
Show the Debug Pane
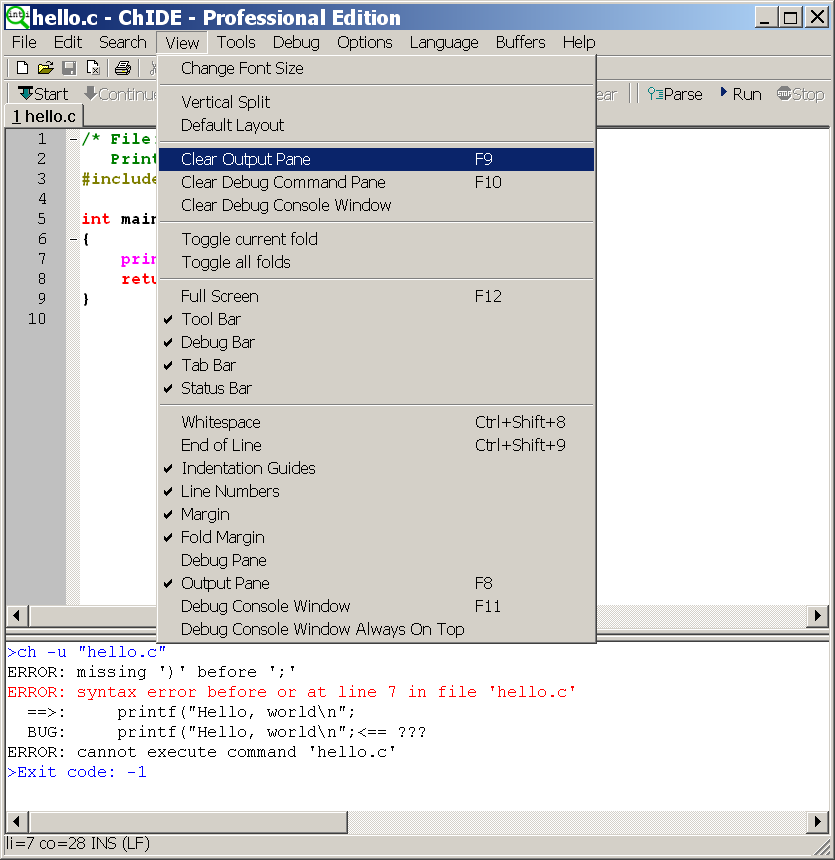(376, 561)
